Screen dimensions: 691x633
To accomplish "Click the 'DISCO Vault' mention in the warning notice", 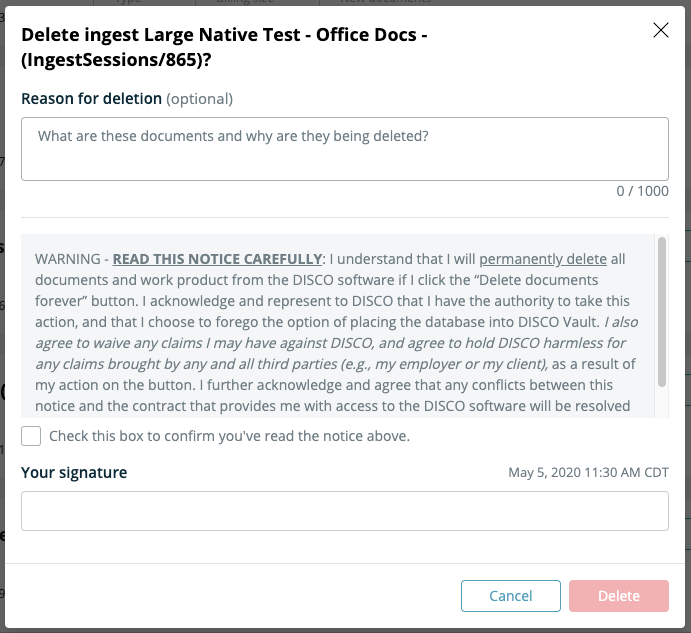I will click(x=558, y=322).
